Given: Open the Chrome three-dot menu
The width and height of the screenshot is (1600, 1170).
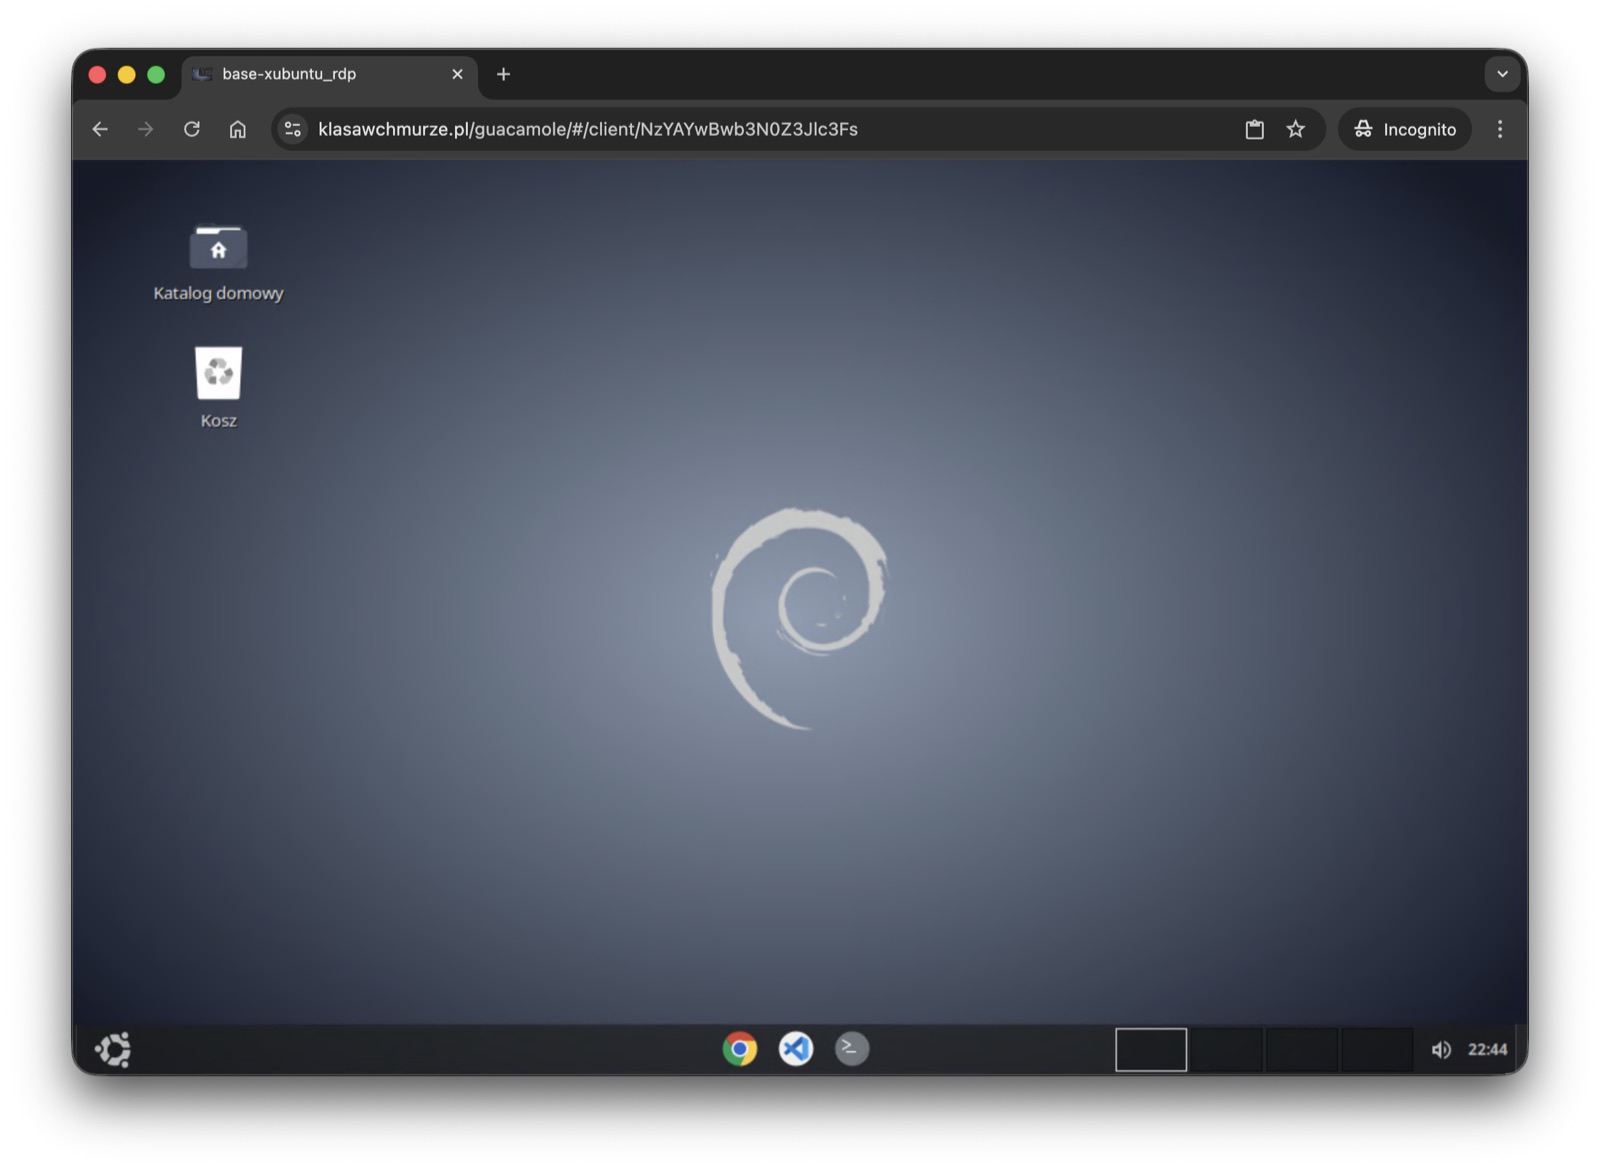Looking at the screenshot, I should point(1500,129).
